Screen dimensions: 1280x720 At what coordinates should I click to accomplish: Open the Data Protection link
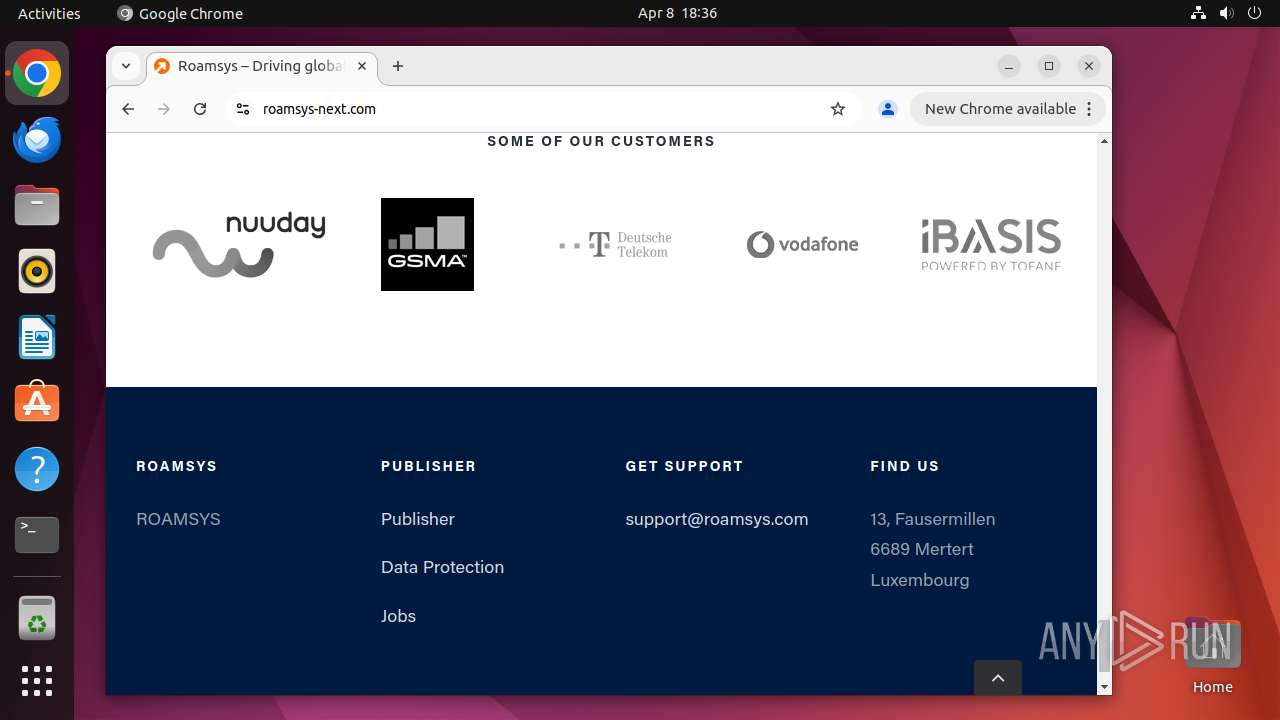442,567
